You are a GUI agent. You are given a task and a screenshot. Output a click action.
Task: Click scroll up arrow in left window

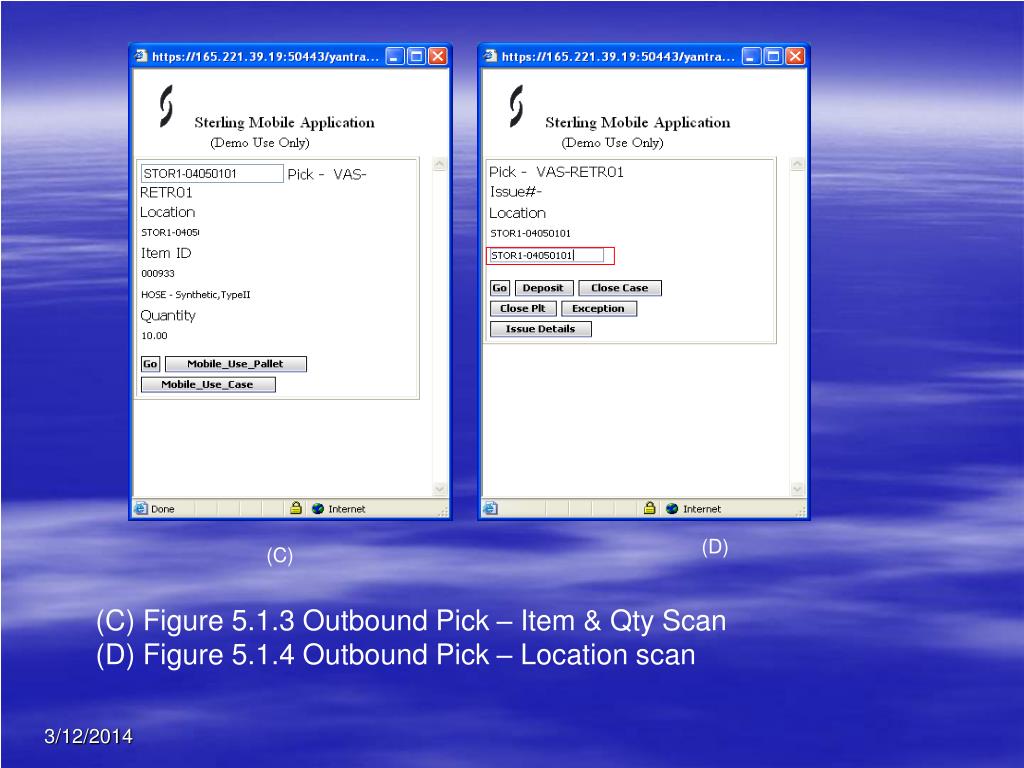(440, 165)
